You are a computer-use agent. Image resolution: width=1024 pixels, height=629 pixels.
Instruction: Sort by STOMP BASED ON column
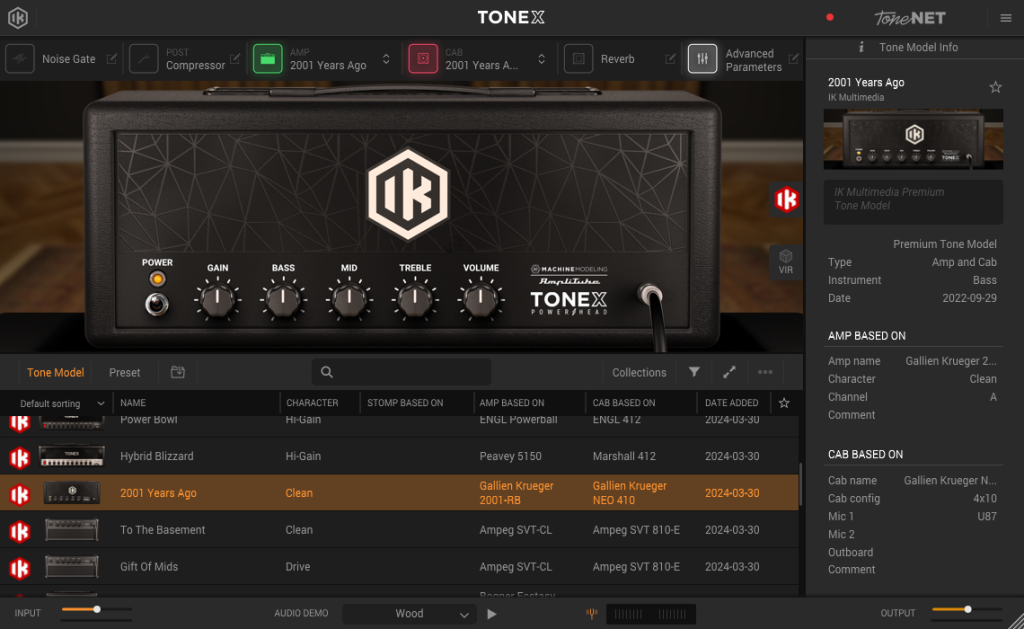click(405, 403)
